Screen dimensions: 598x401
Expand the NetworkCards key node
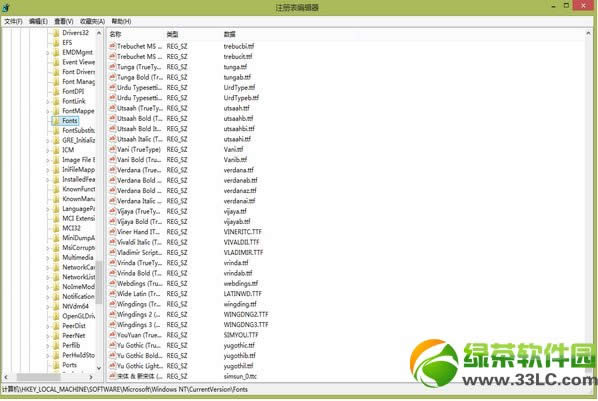48,267
